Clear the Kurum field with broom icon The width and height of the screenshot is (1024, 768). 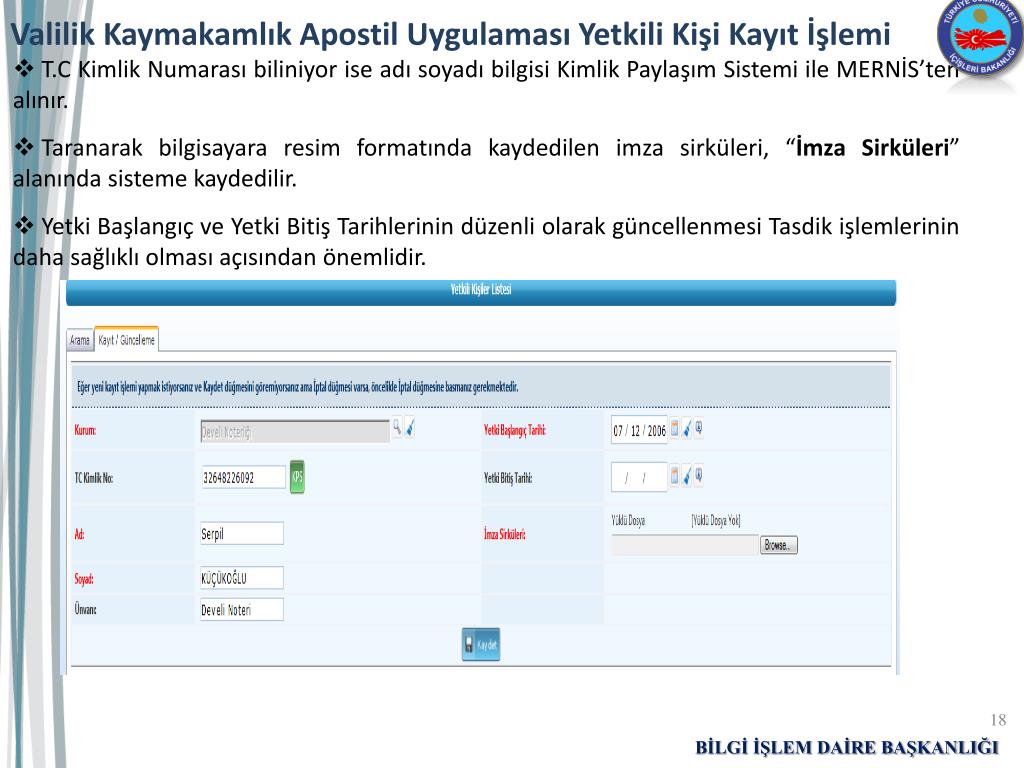pyautogui.click(x=409, y=428)
